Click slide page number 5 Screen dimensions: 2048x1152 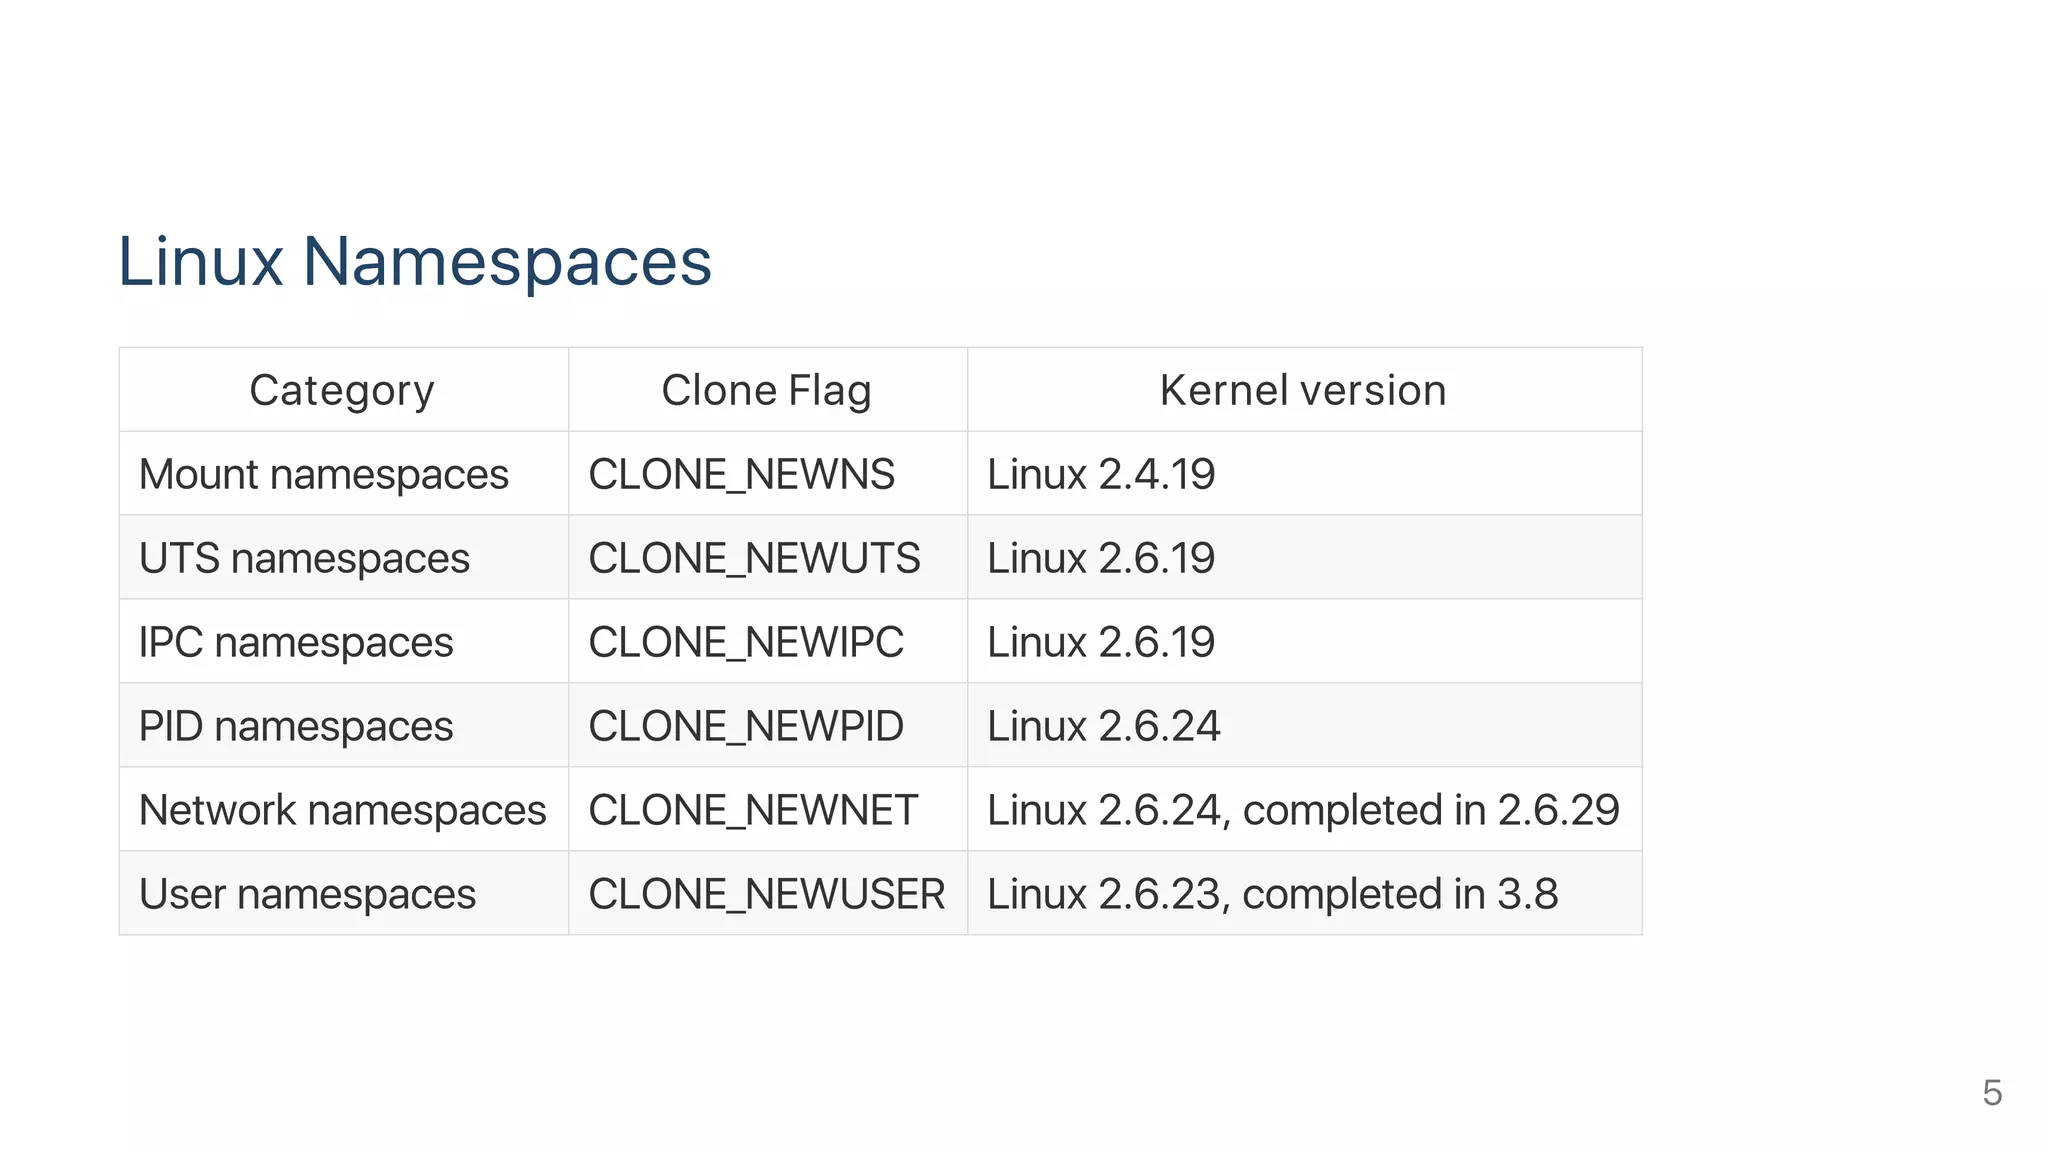(x=1992, y=1093)
